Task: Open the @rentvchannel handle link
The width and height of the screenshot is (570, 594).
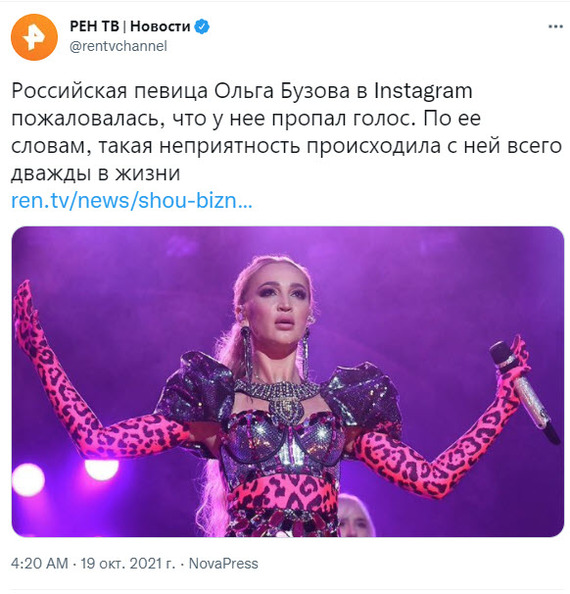Action: [x=118, y=46]
